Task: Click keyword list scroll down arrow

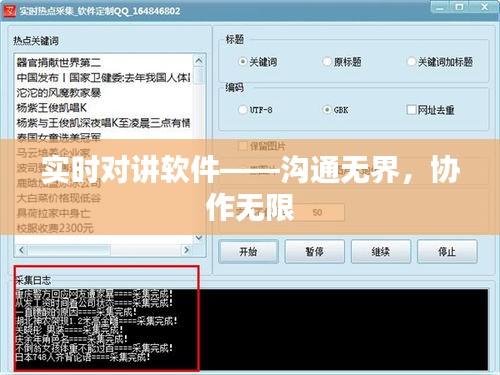Action: pos(199,237)
